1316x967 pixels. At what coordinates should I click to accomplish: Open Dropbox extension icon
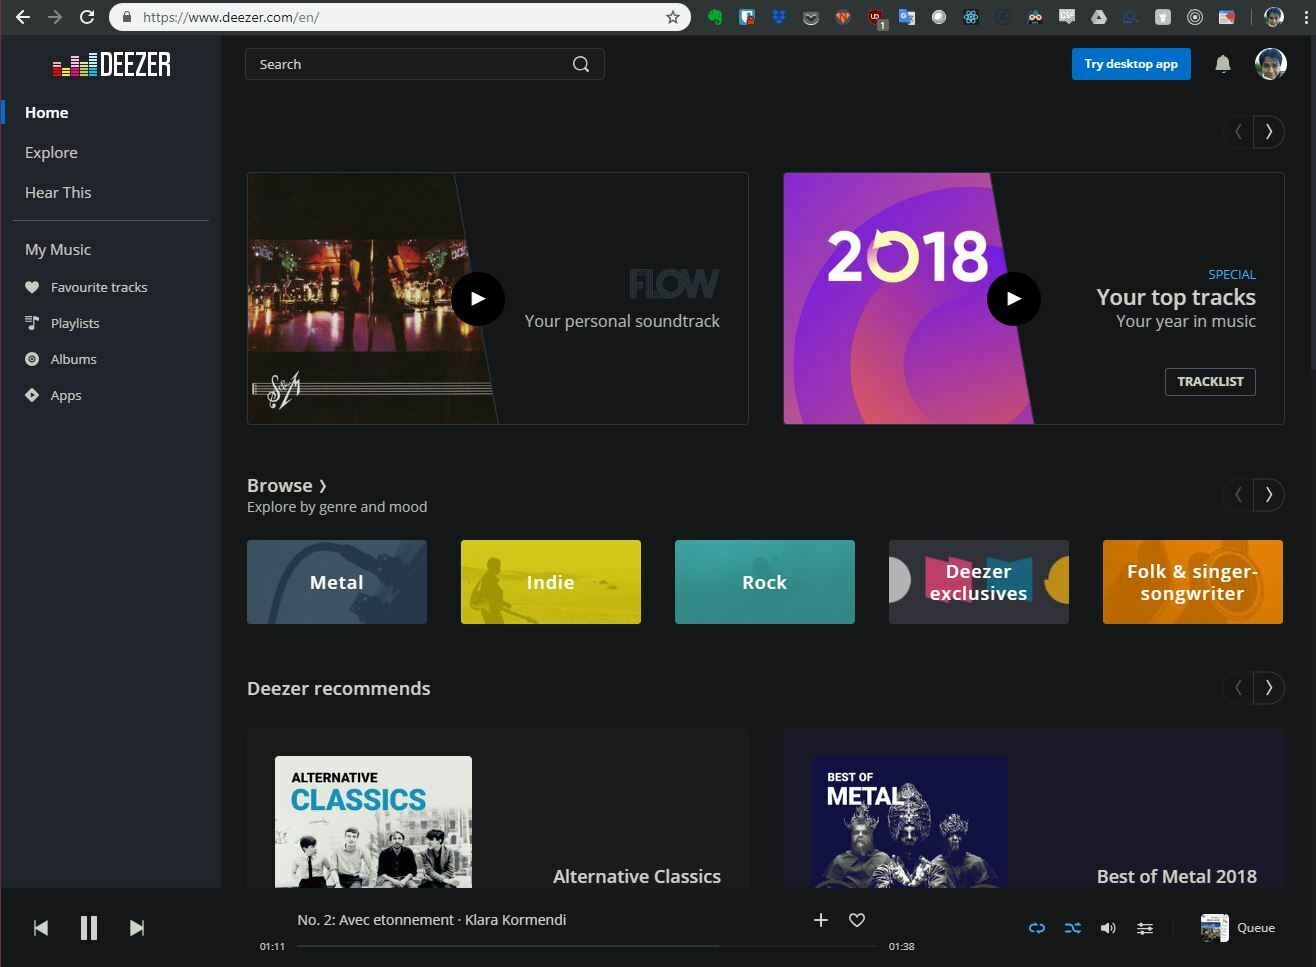point(779,17)
